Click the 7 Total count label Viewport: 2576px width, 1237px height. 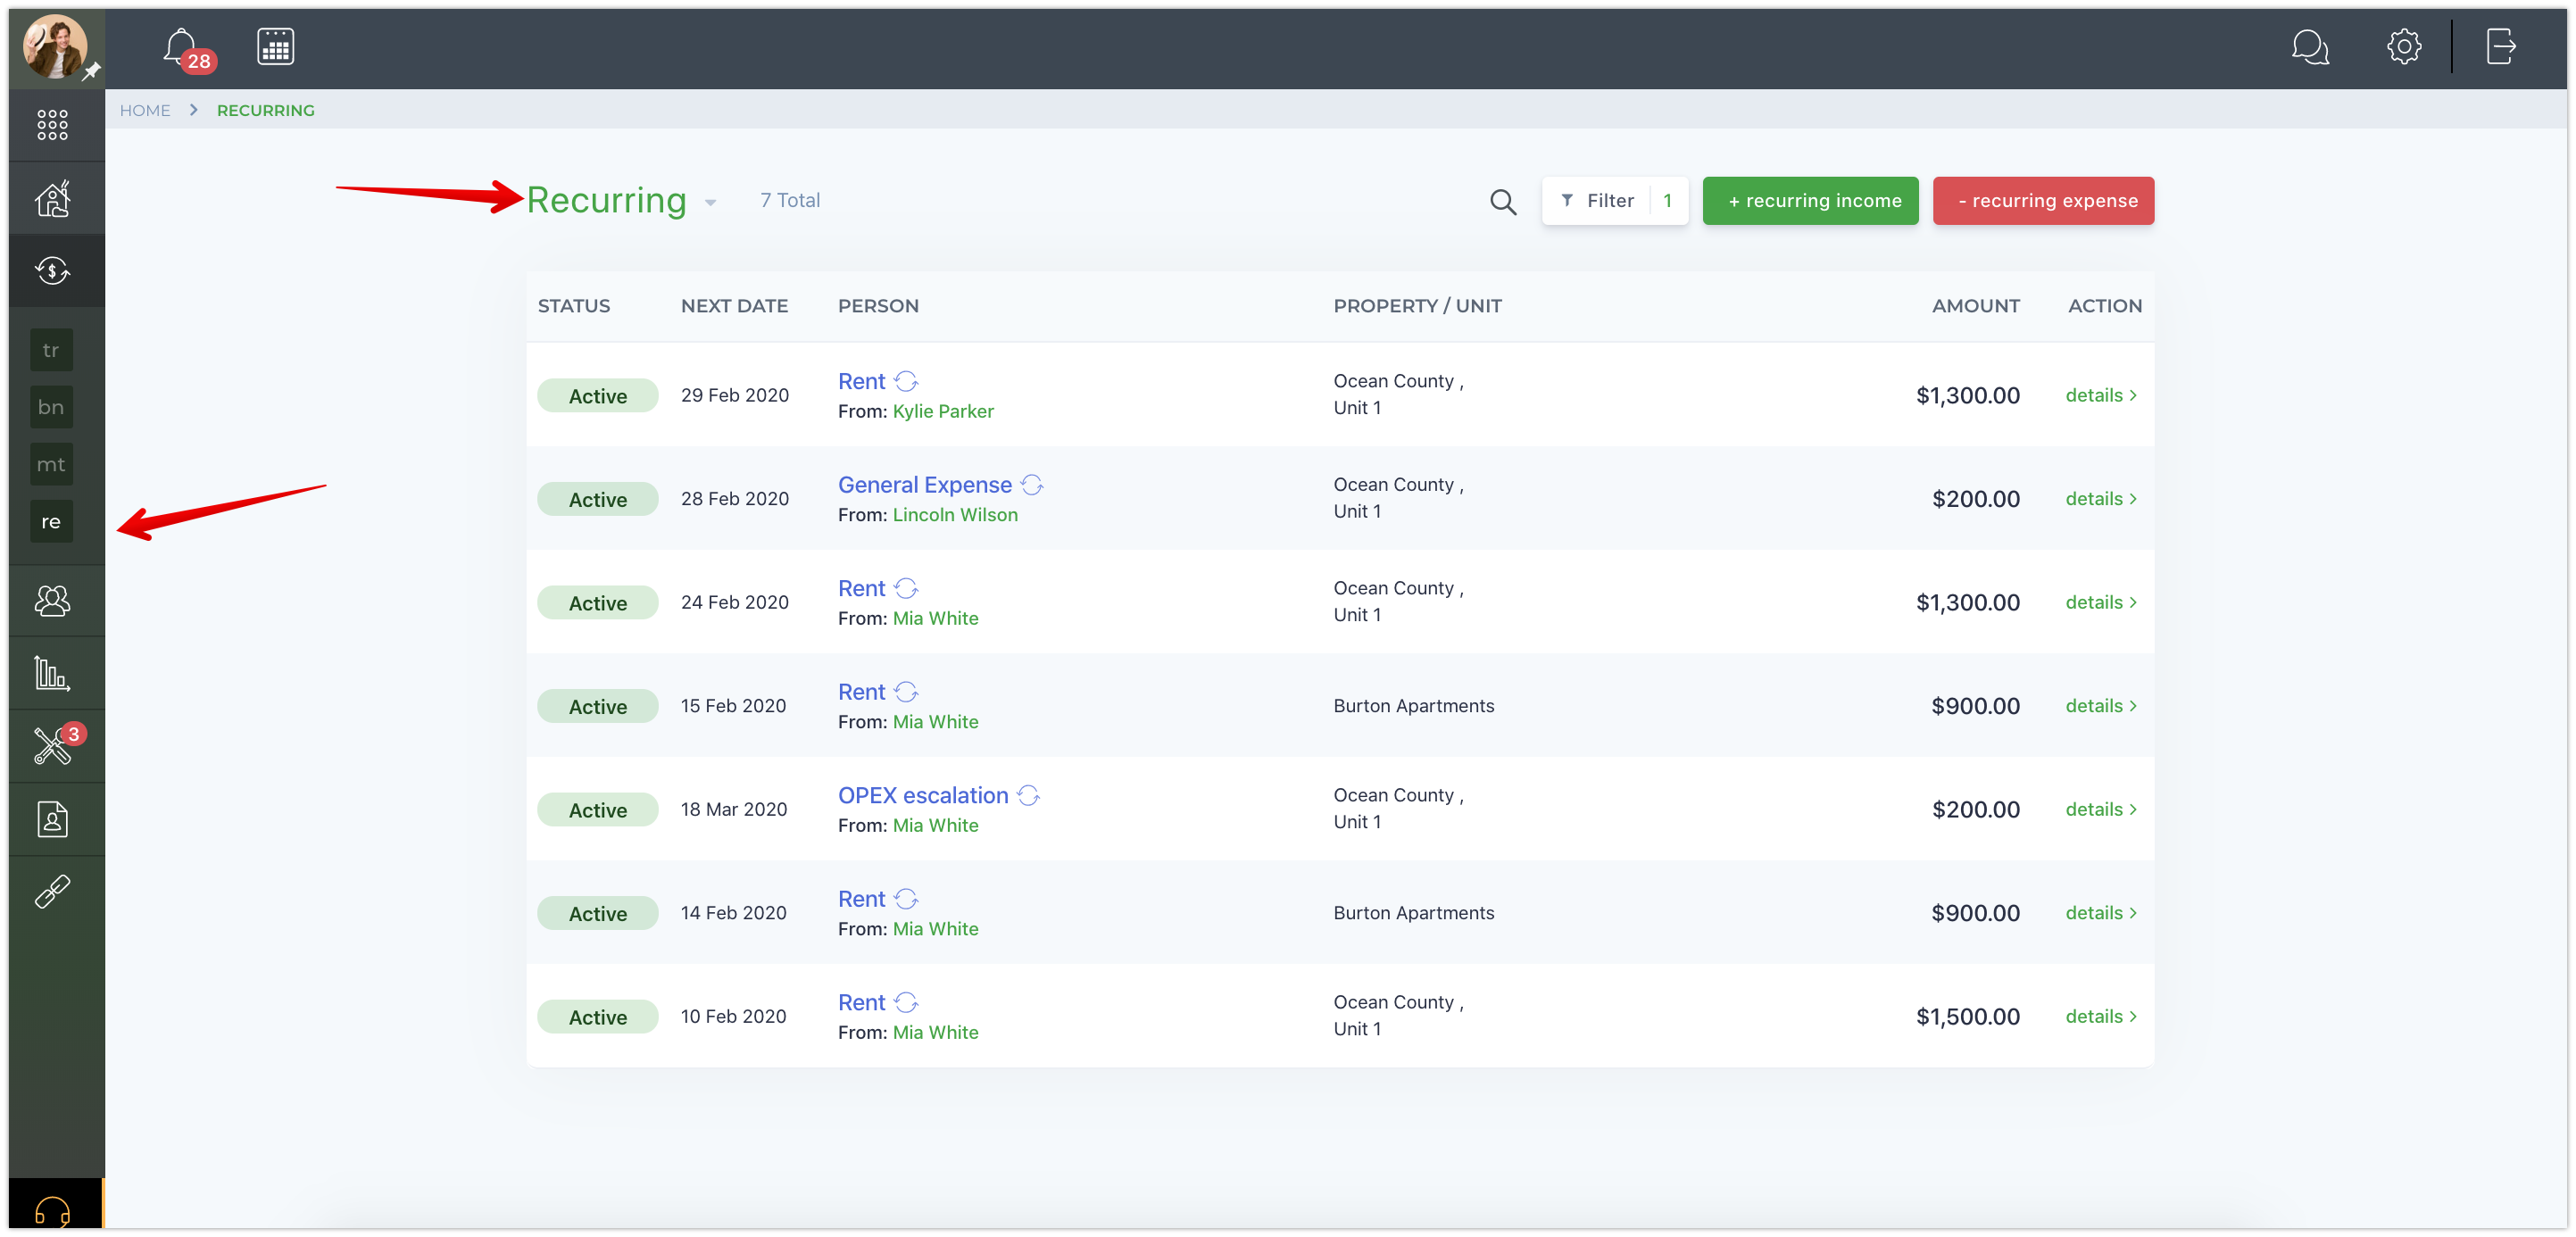(x=789, y=200)
